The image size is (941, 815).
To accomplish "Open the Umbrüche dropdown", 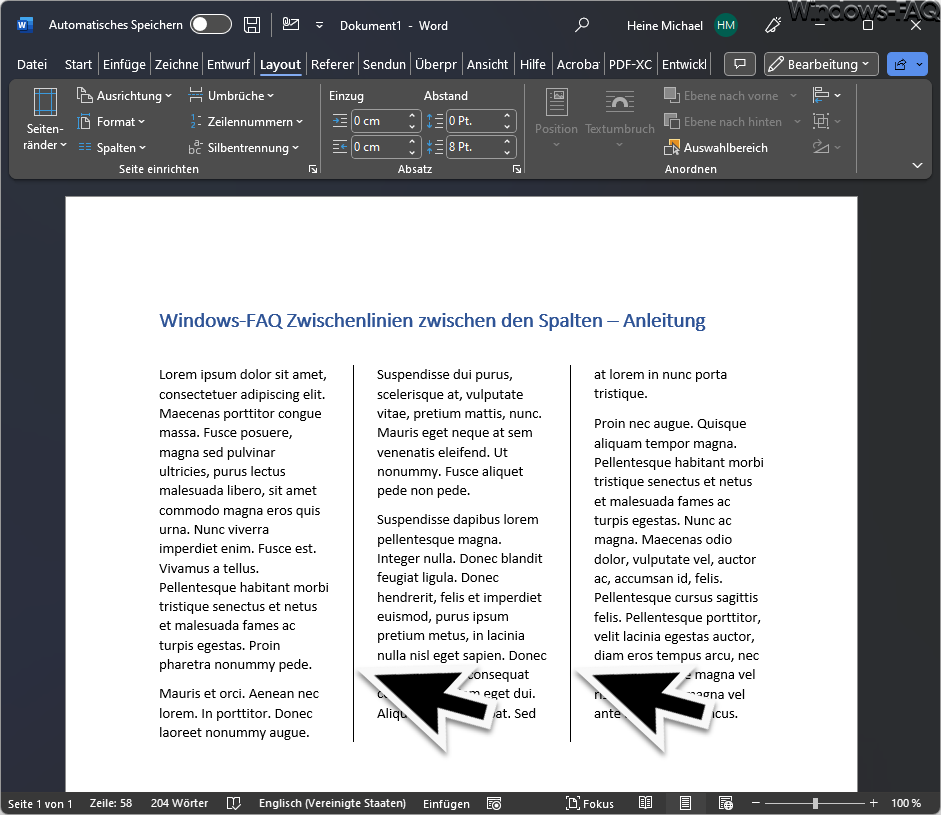I will click(230, 95).
